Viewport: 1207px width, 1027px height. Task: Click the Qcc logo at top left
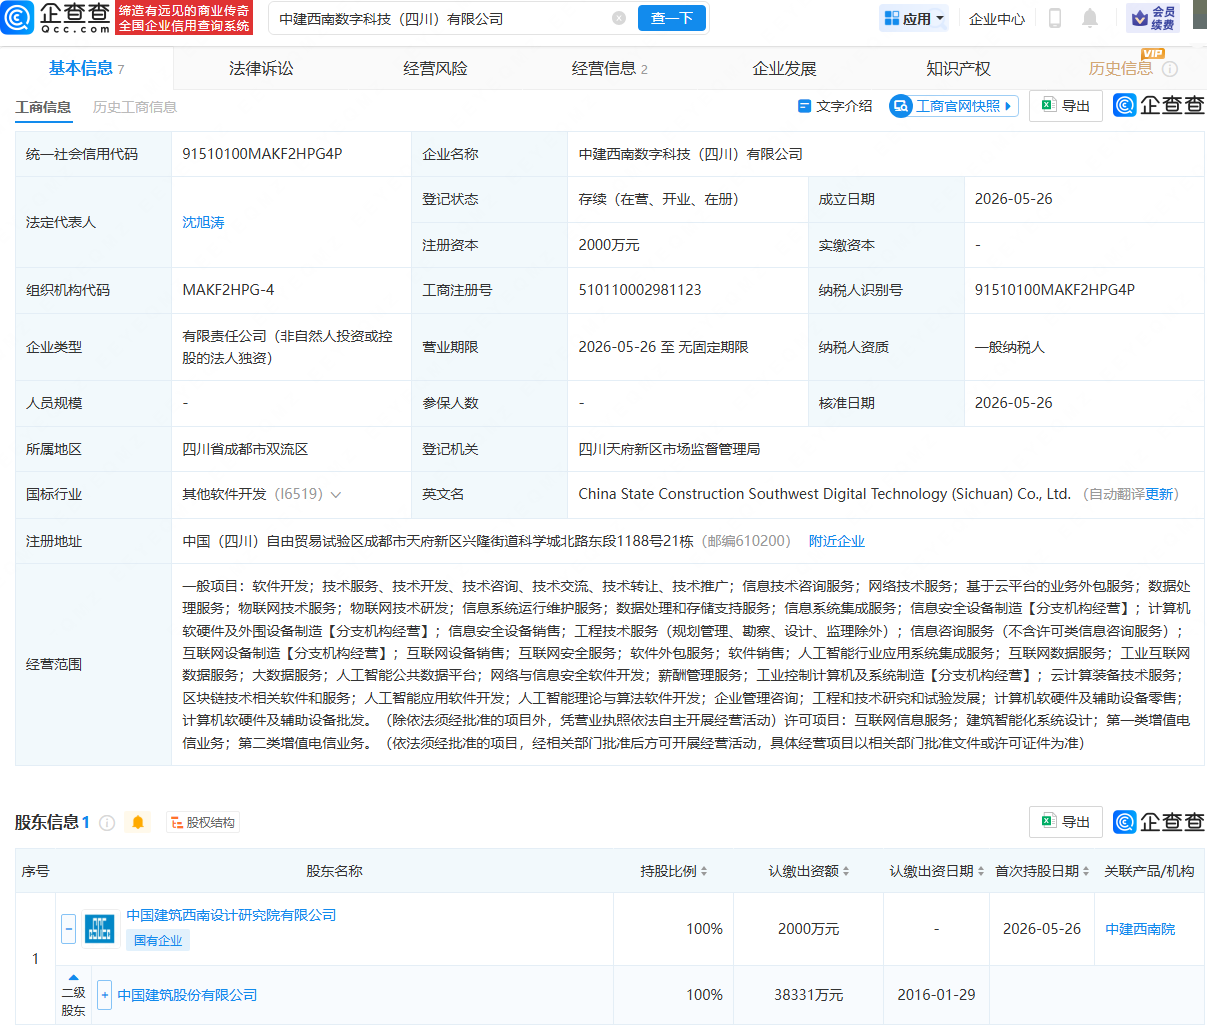click(x=56, y=18)
